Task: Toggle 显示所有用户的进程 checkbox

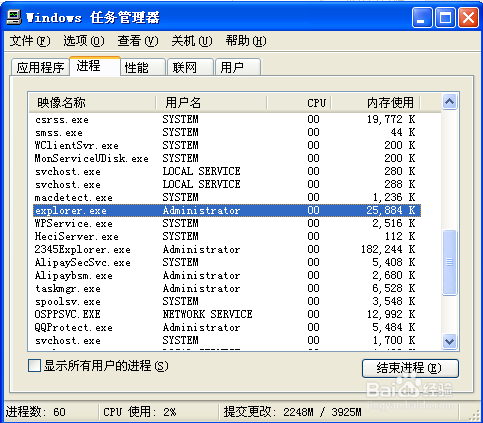Action: coord(35,366)
